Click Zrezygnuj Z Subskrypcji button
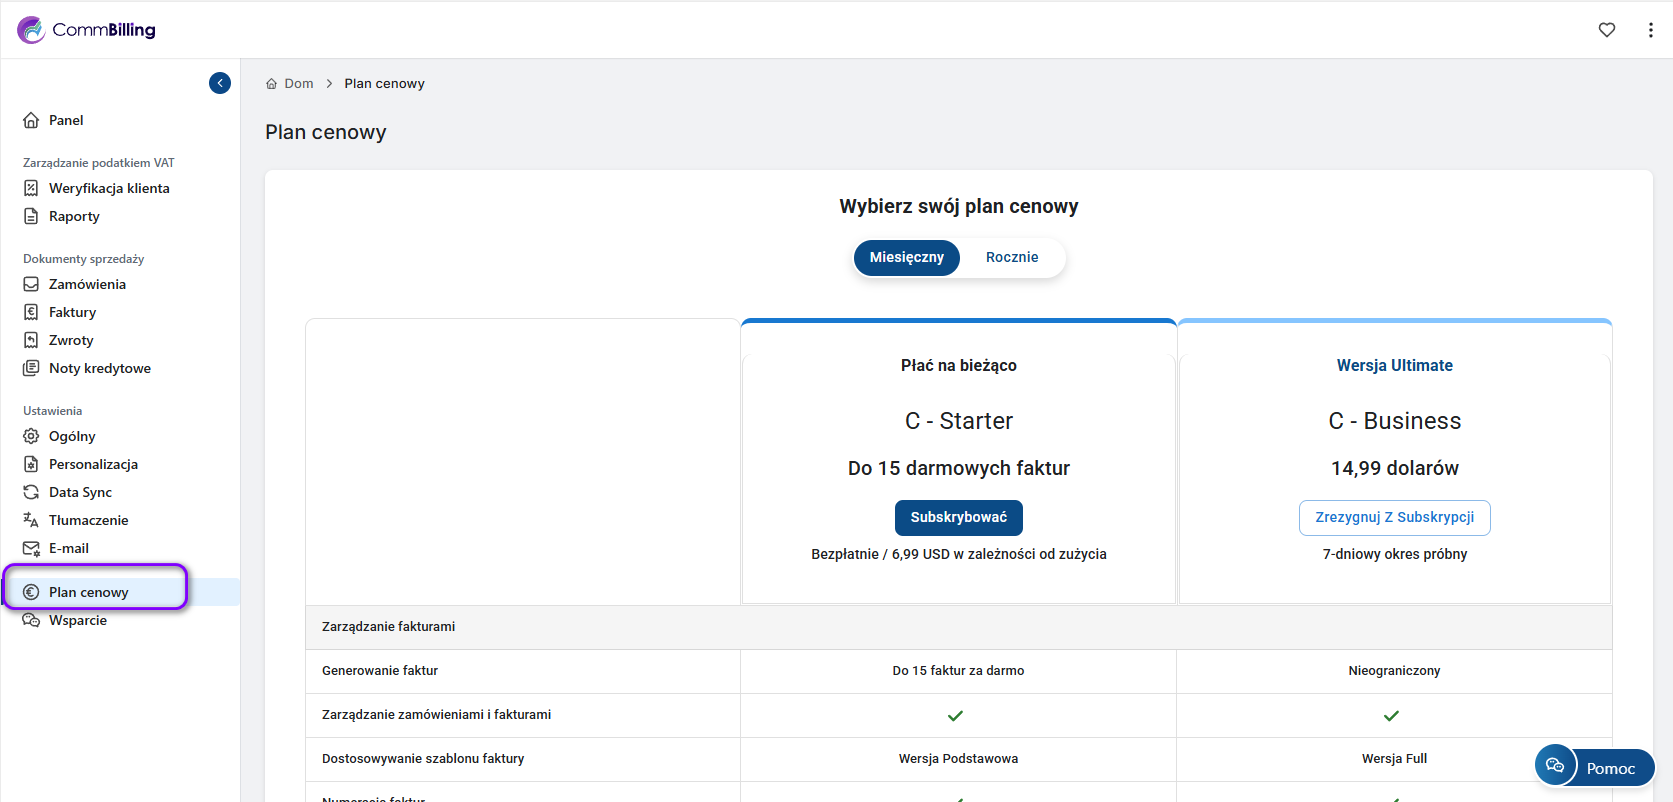Viewport: 1673px width, 802px height. (x=1394, y=517)
